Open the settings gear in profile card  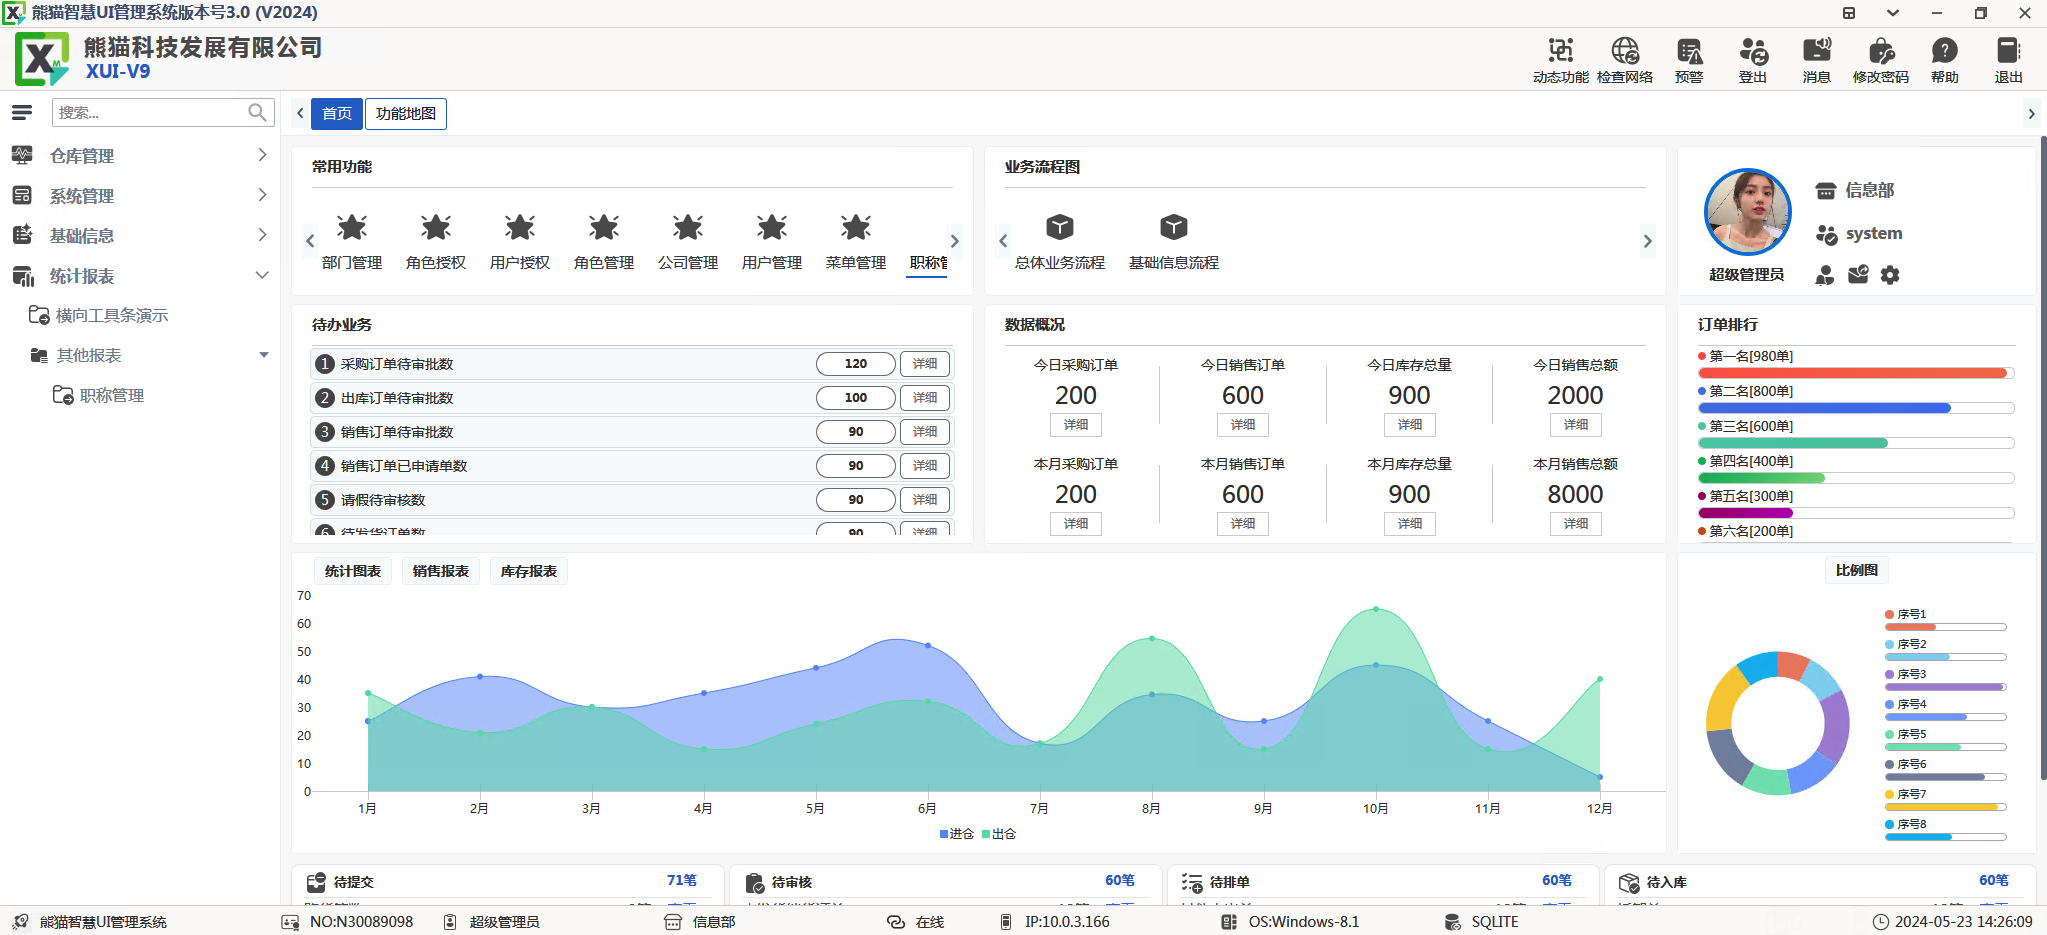1890,275
